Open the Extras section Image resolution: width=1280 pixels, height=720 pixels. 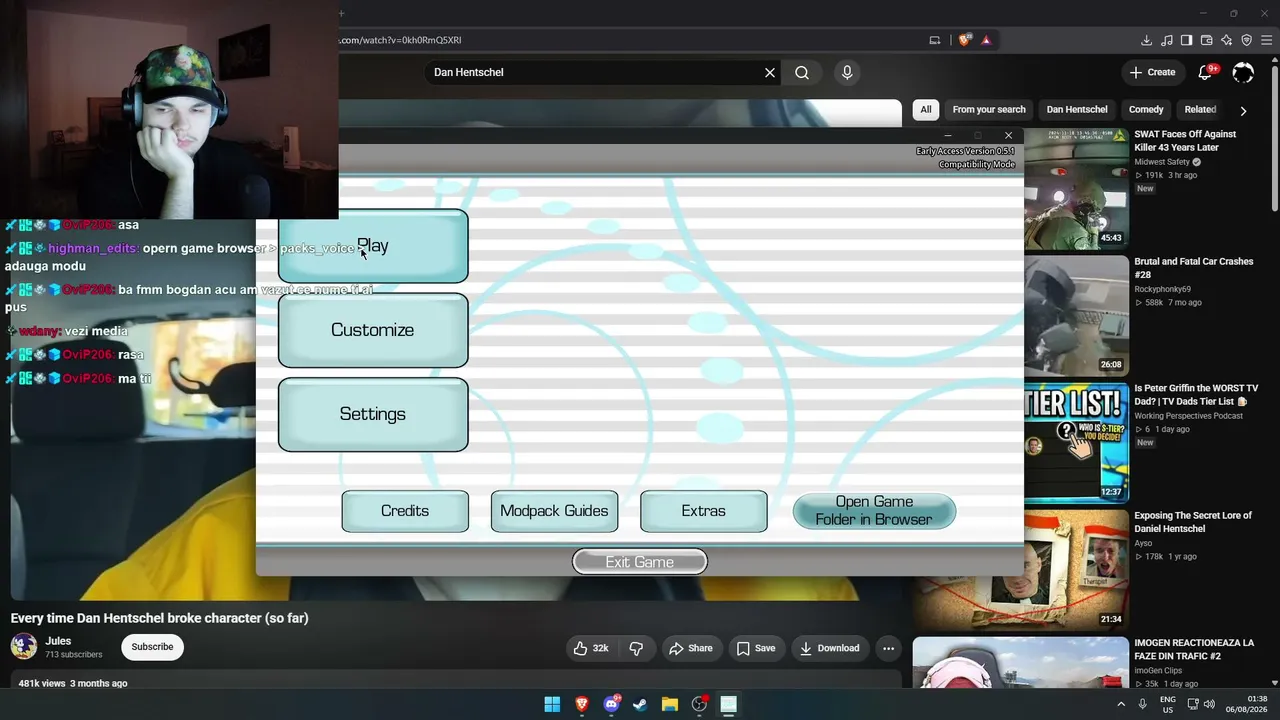[704, 511]
